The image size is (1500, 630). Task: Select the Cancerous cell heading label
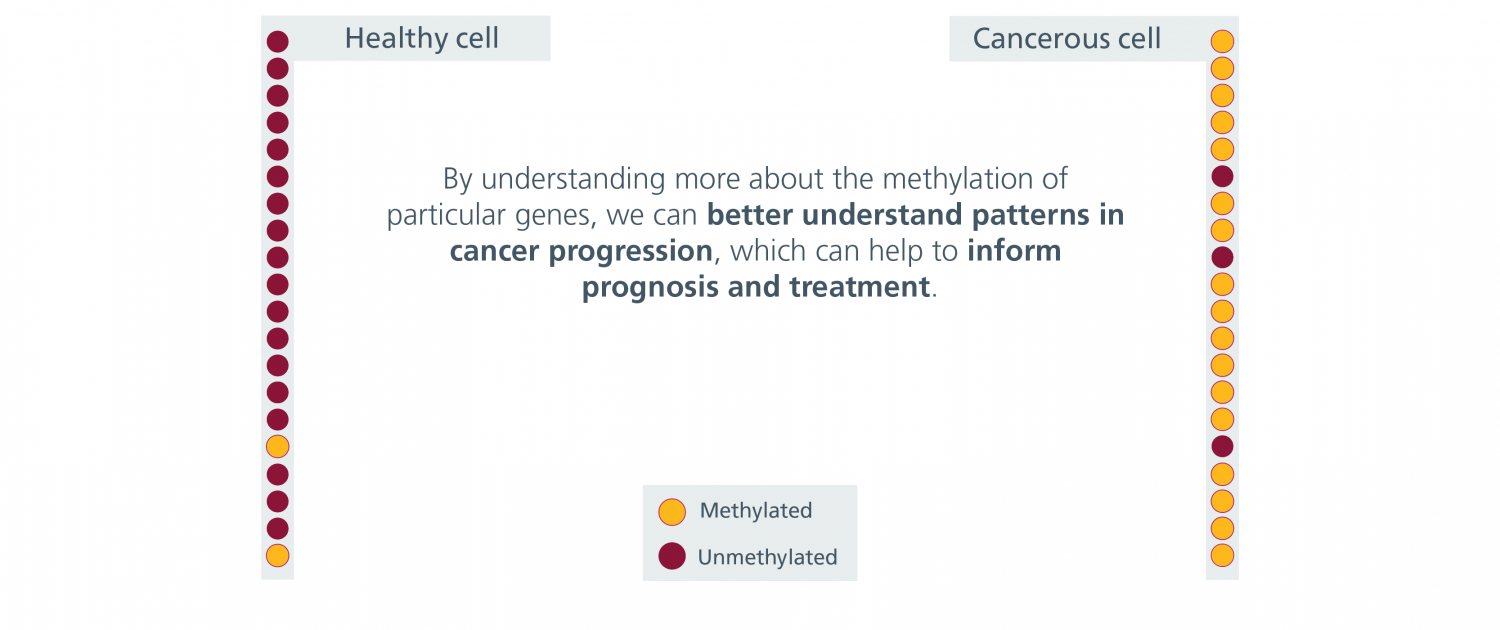(x=1067, y=39)
